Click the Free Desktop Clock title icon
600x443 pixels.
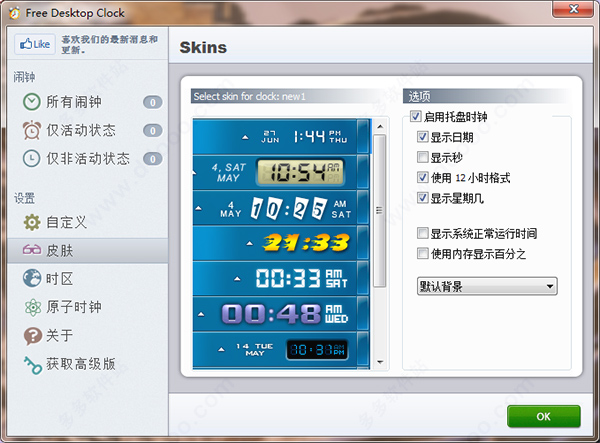pos(15,13)
